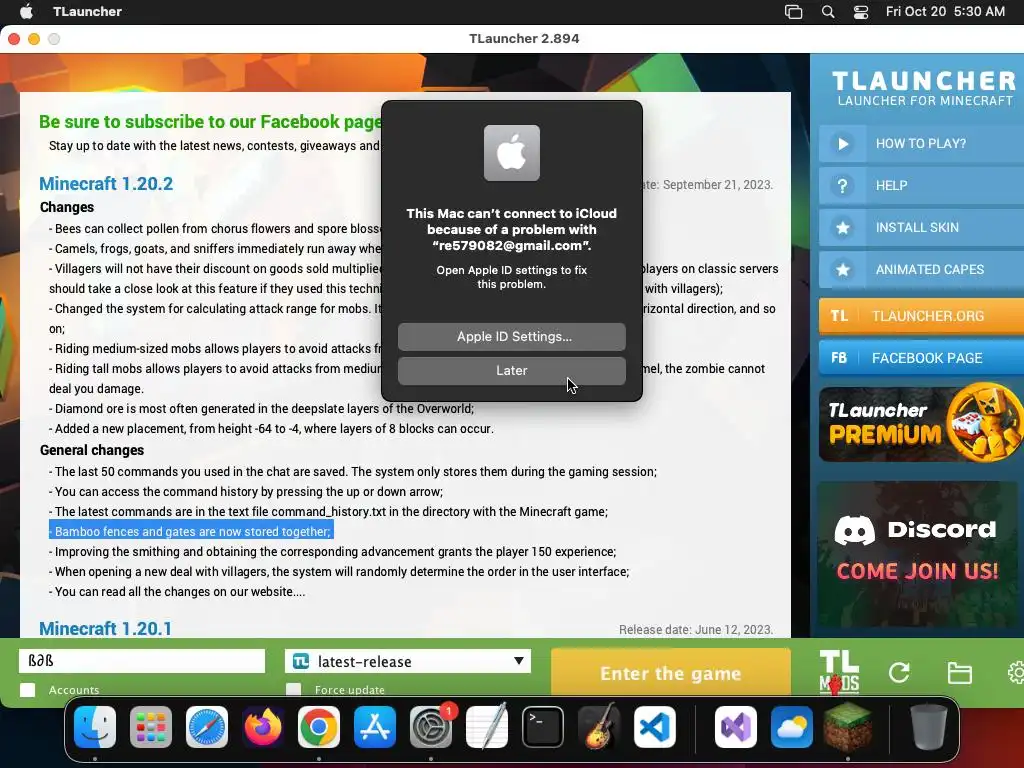Open Launchpad from the Dock
Screen dimensions: 1024x768
(151, 726)
